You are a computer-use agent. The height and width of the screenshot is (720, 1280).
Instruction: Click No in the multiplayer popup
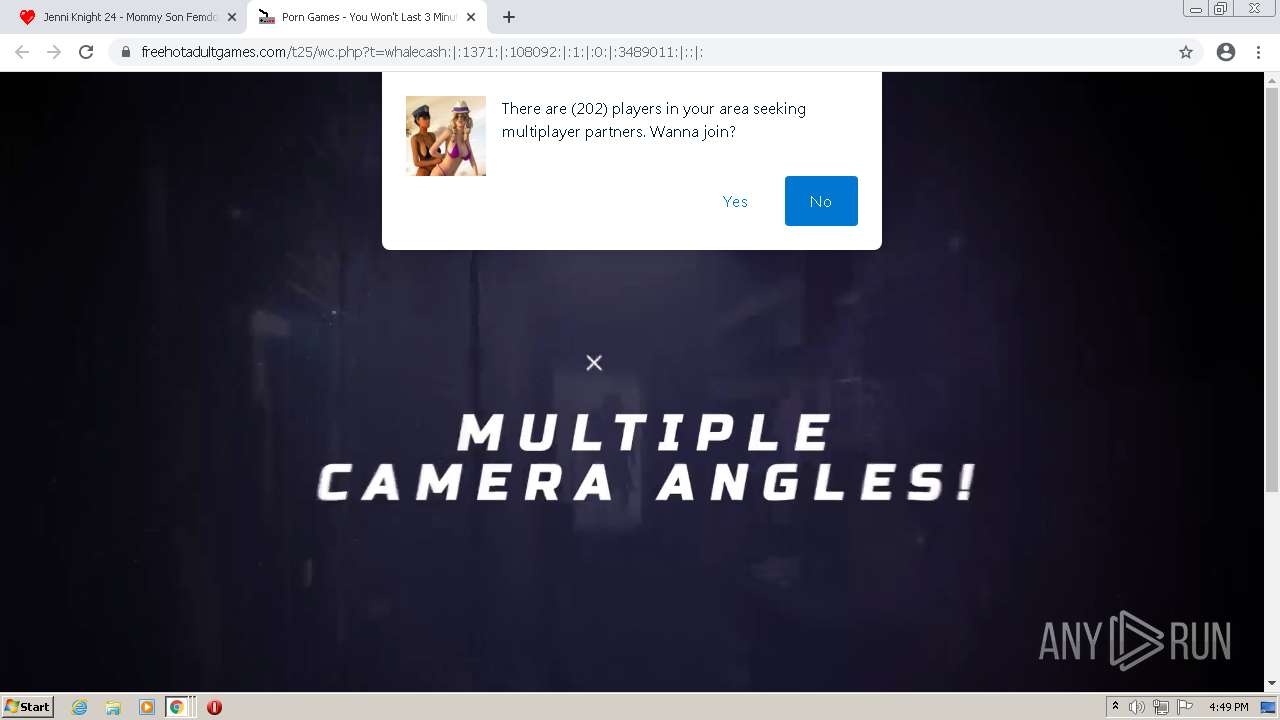click(x=821, y=201)
